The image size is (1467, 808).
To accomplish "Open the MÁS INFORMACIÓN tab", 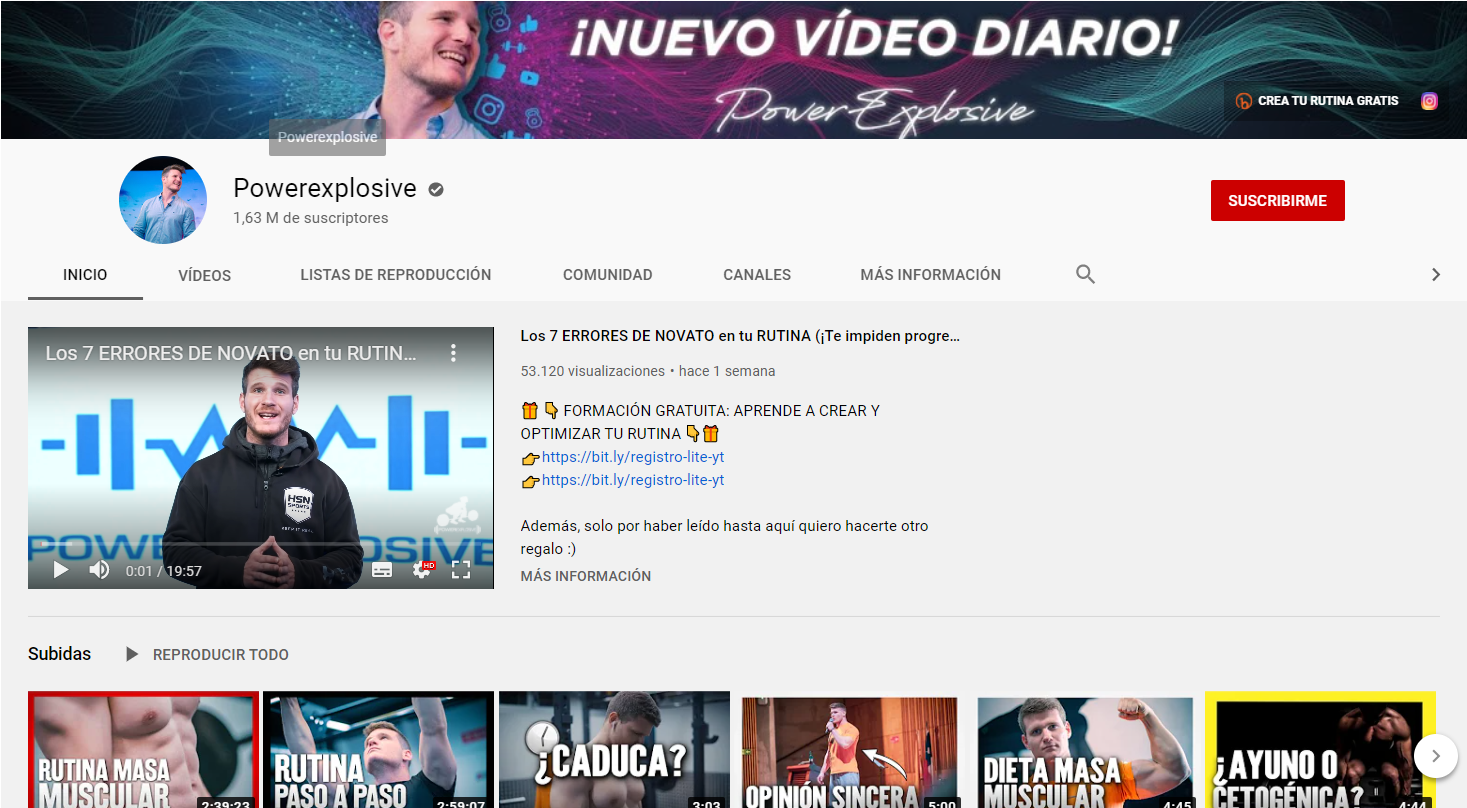I will coord(930,274).
